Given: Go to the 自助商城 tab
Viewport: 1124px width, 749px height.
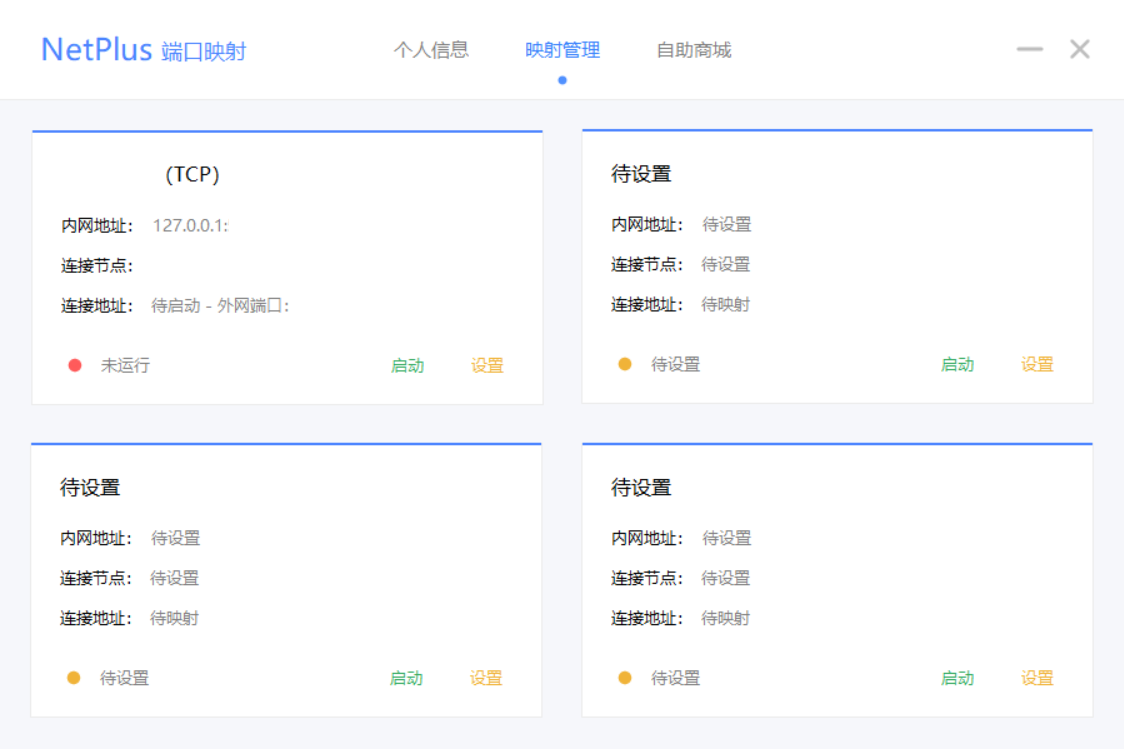Looking at the screenshot, I should [693, 50].
